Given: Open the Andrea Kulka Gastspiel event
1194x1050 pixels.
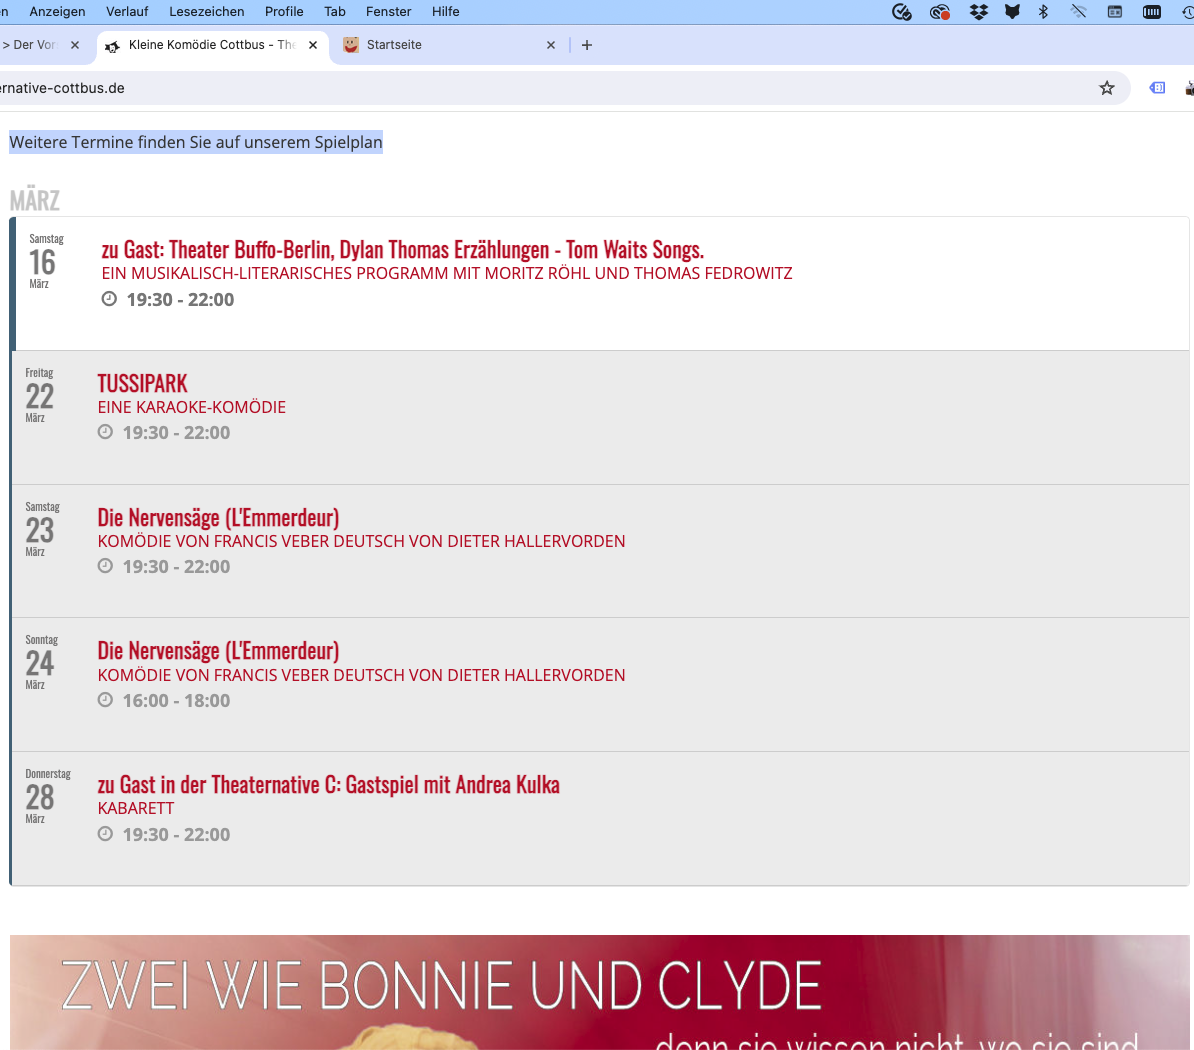Looking at the screenshot, I should coord(328,785).
